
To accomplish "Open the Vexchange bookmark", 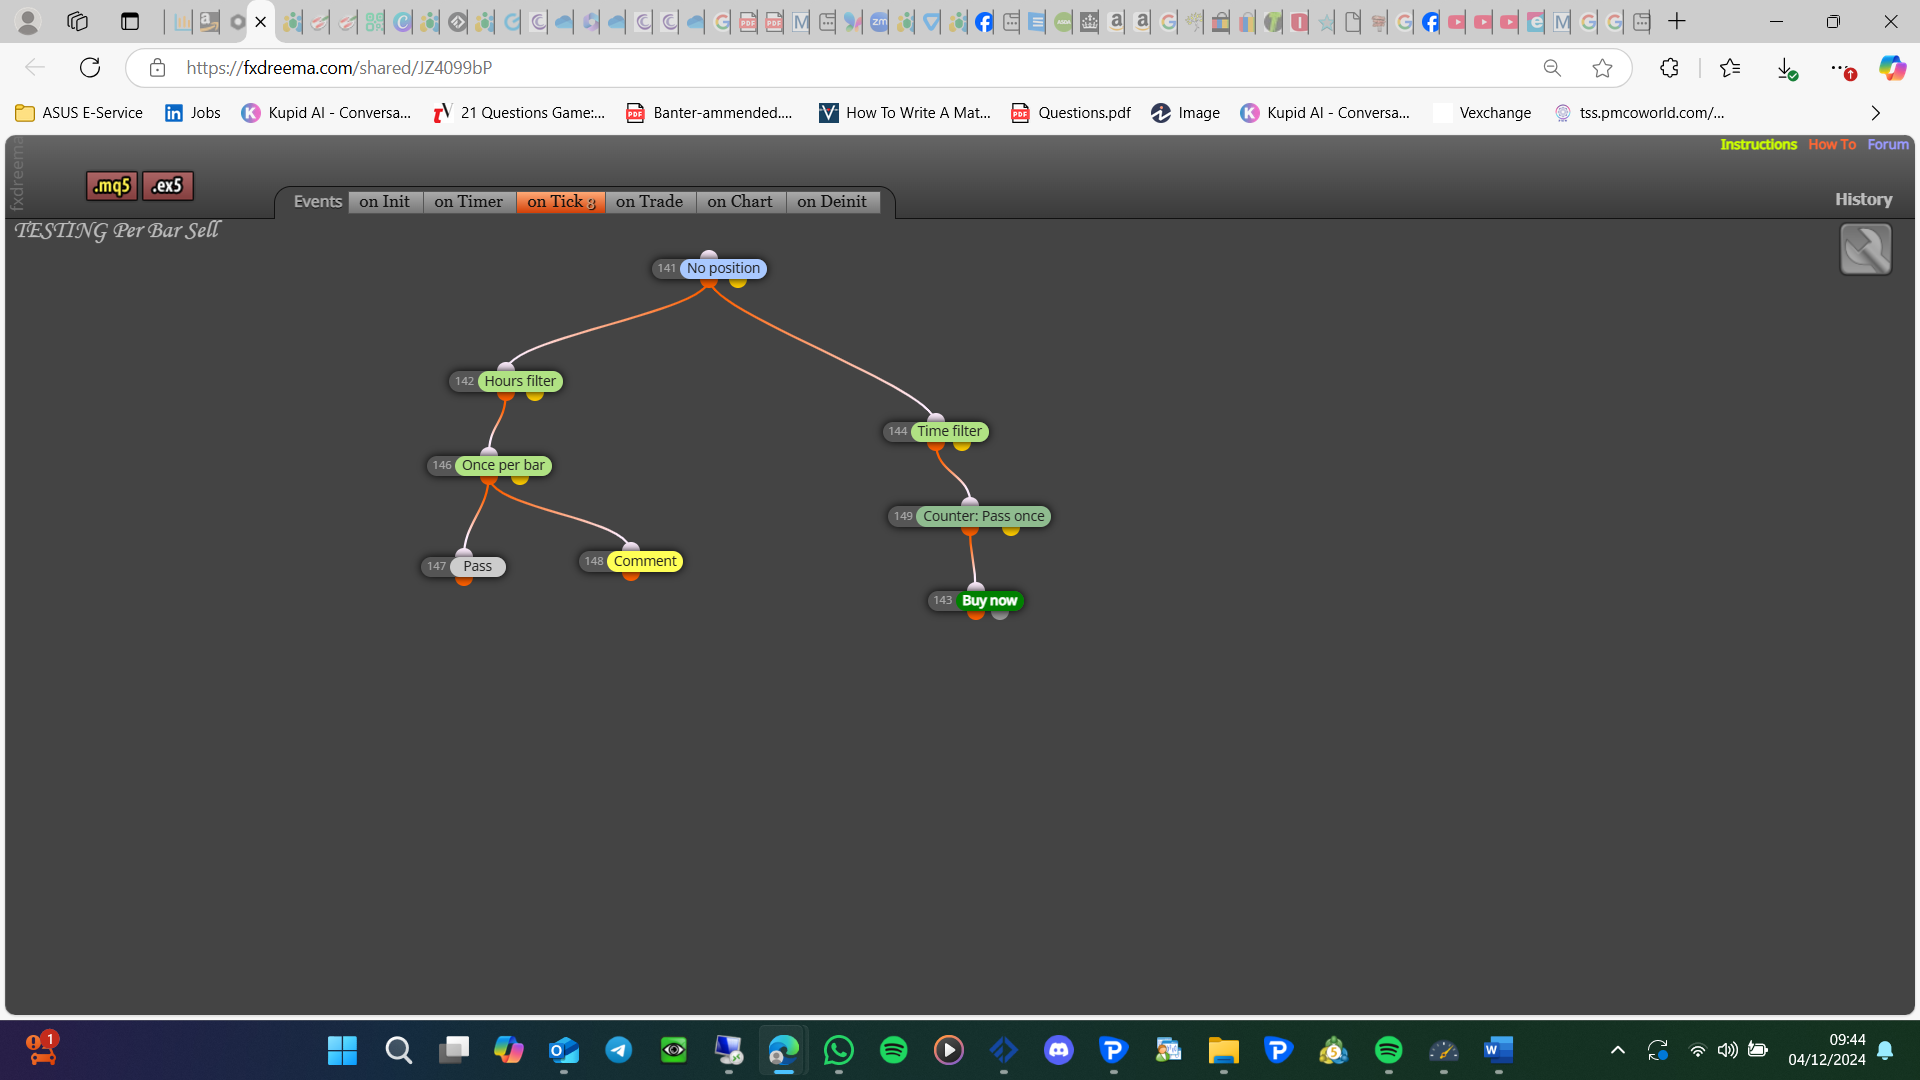I will [1482, 113].
